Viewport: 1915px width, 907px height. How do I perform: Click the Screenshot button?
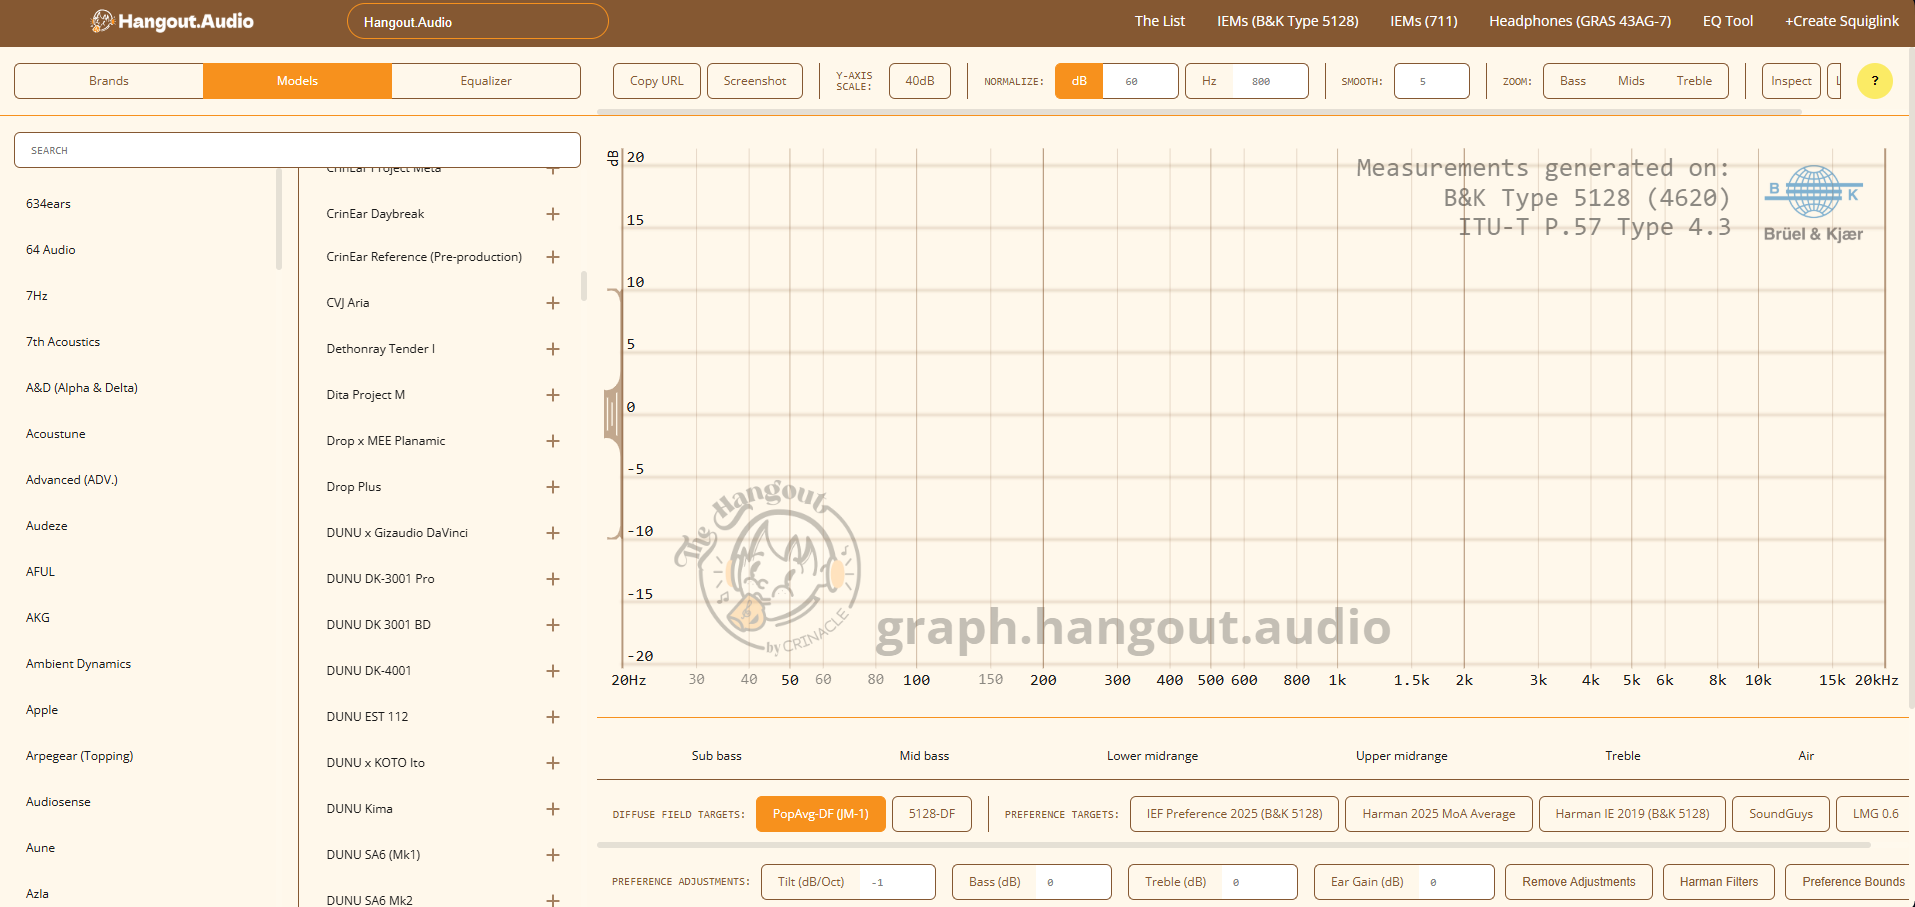[754, 81]
